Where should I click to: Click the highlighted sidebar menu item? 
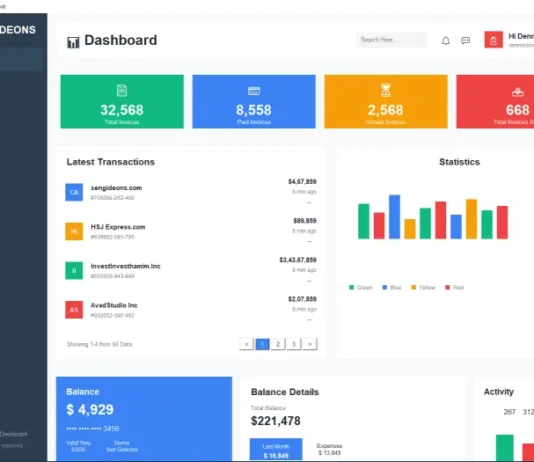coord(21,59)
